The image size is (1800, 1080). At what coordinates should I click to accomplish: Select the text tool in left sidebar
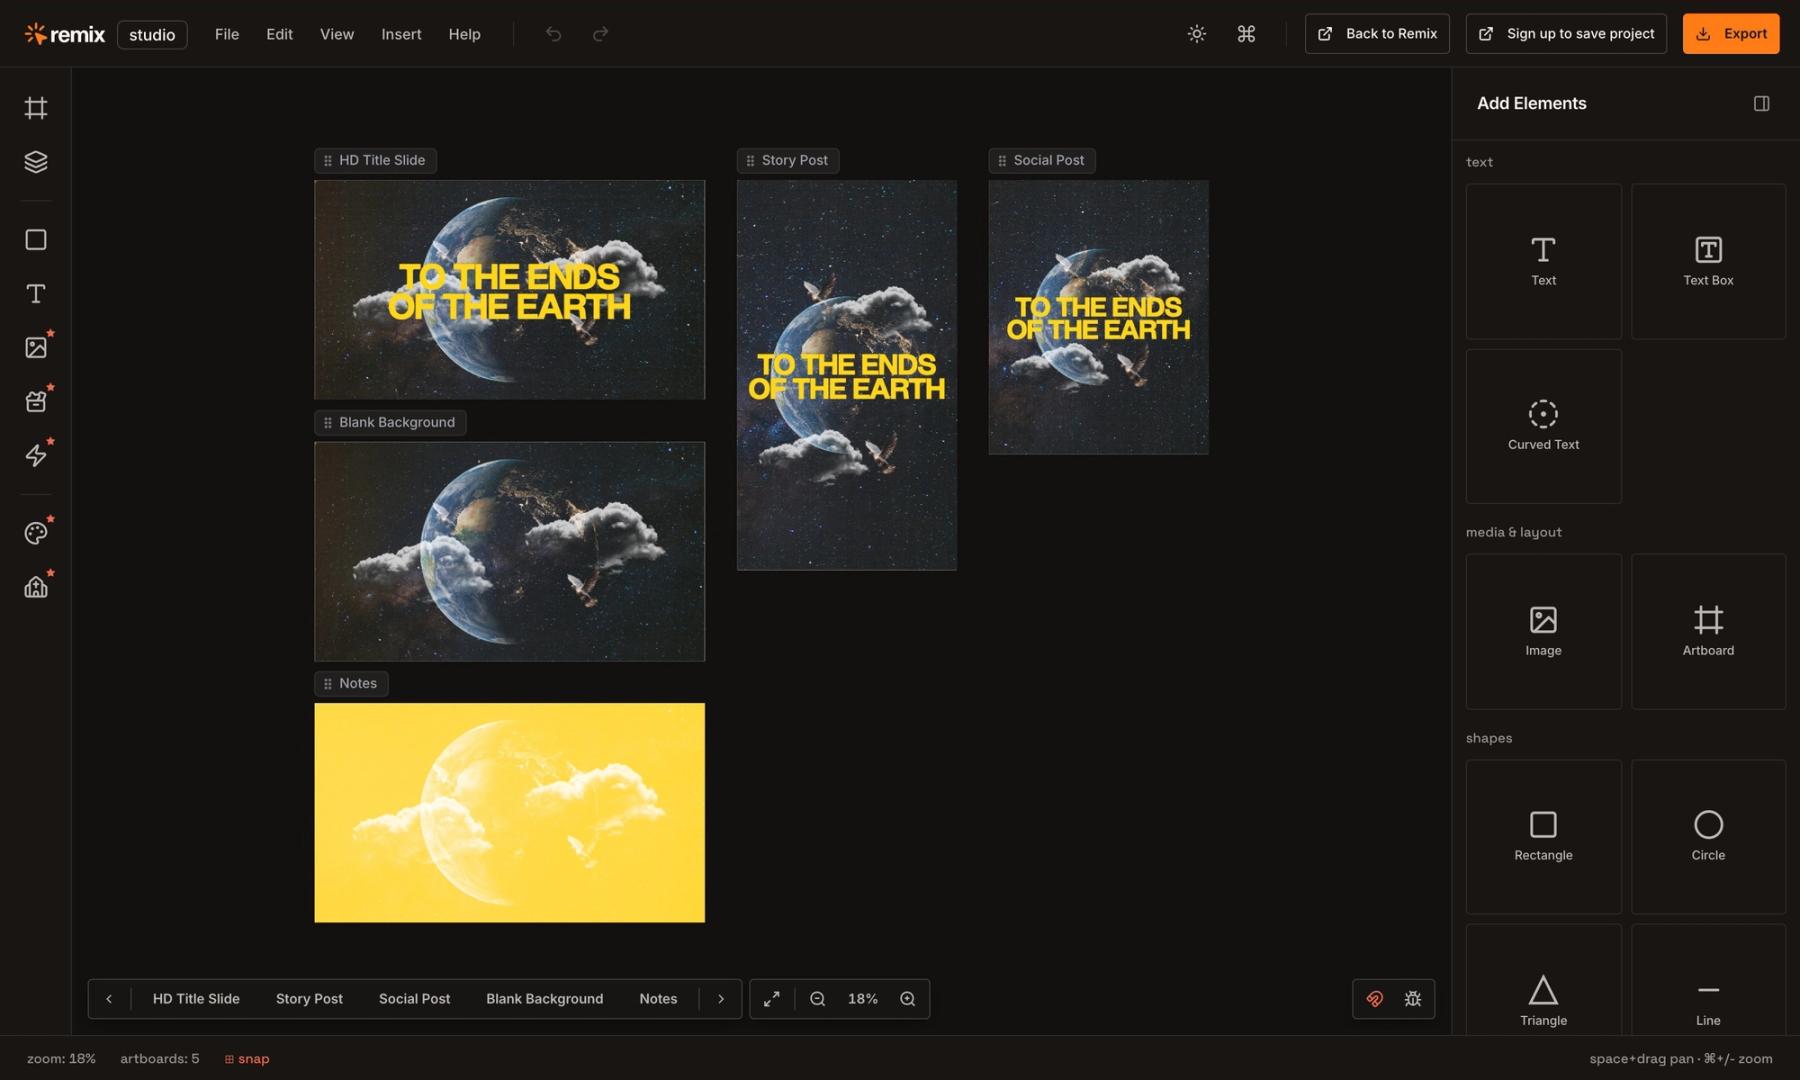(36, 294)
